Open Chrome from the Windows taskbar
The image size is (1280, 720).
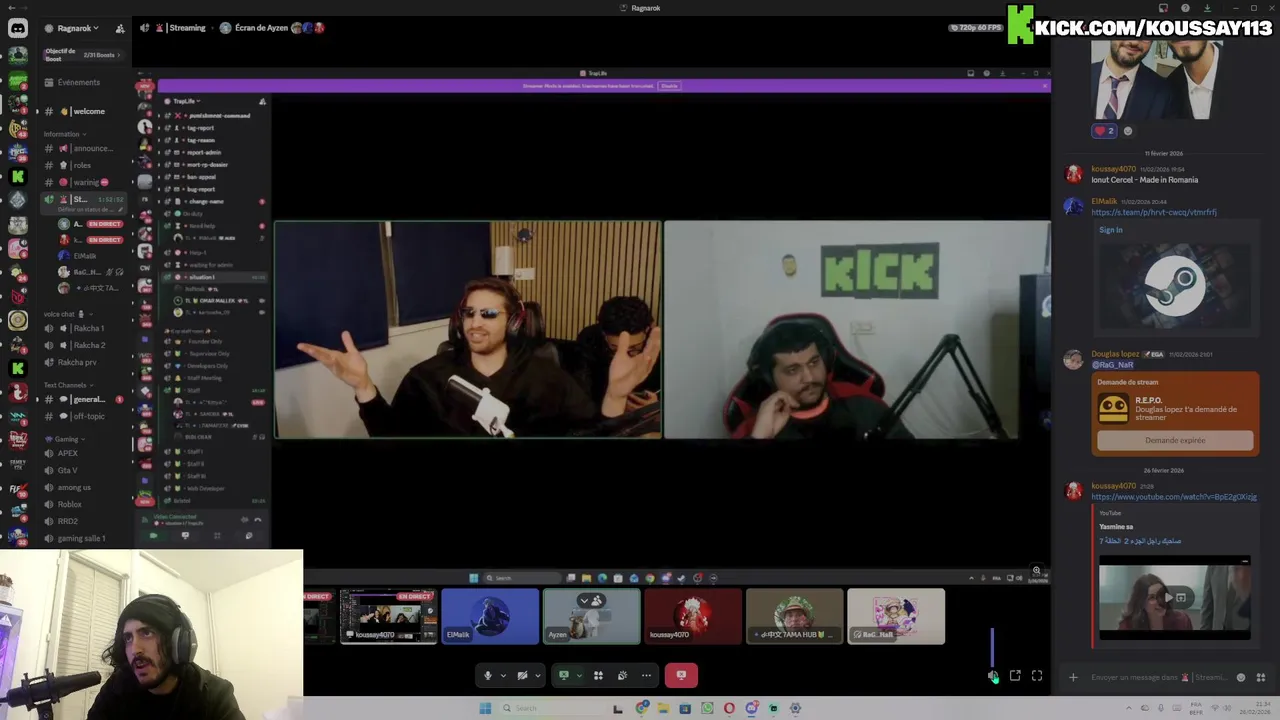642,708
